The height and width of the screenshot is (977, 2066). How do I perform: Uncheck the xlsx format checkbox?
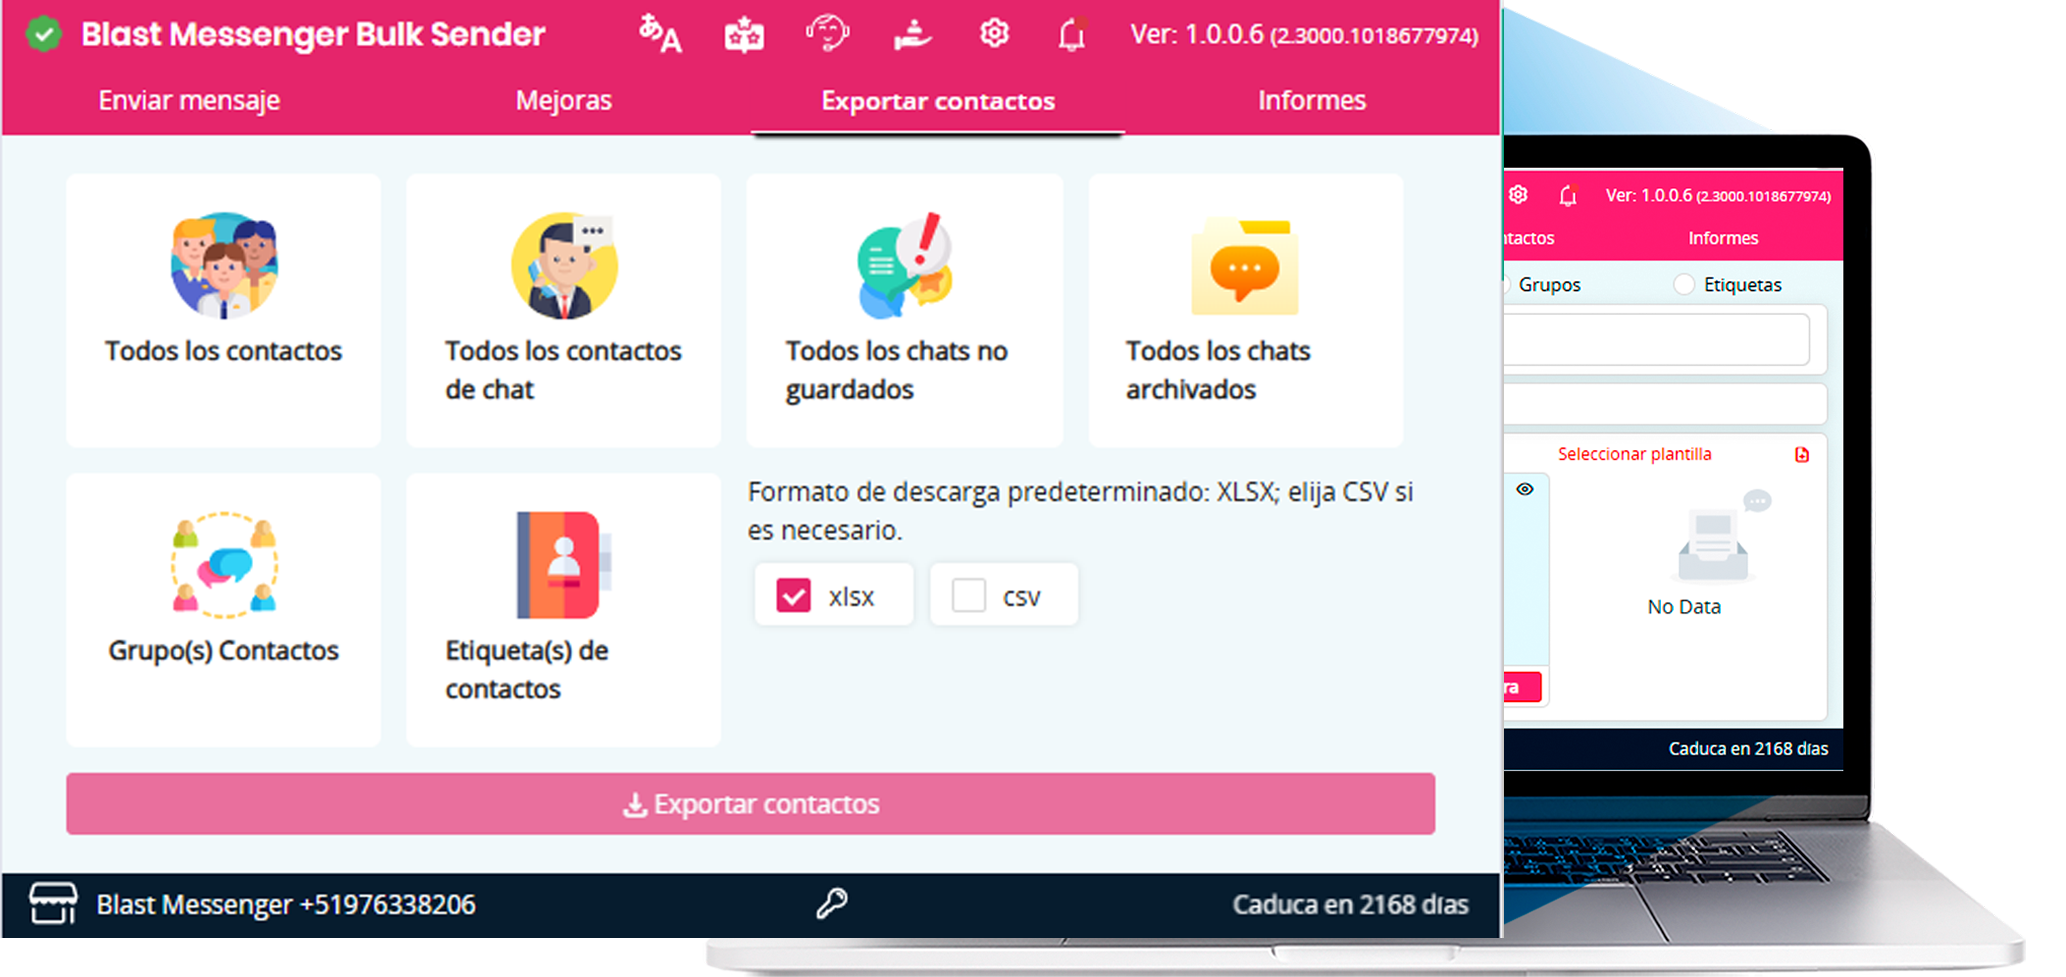point(794,596)
